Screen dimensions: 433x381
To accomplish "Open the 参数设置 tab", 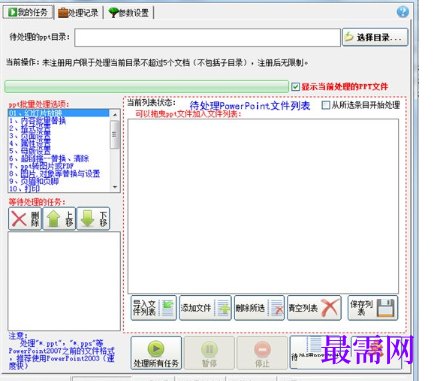I will (x=129, y=13).
